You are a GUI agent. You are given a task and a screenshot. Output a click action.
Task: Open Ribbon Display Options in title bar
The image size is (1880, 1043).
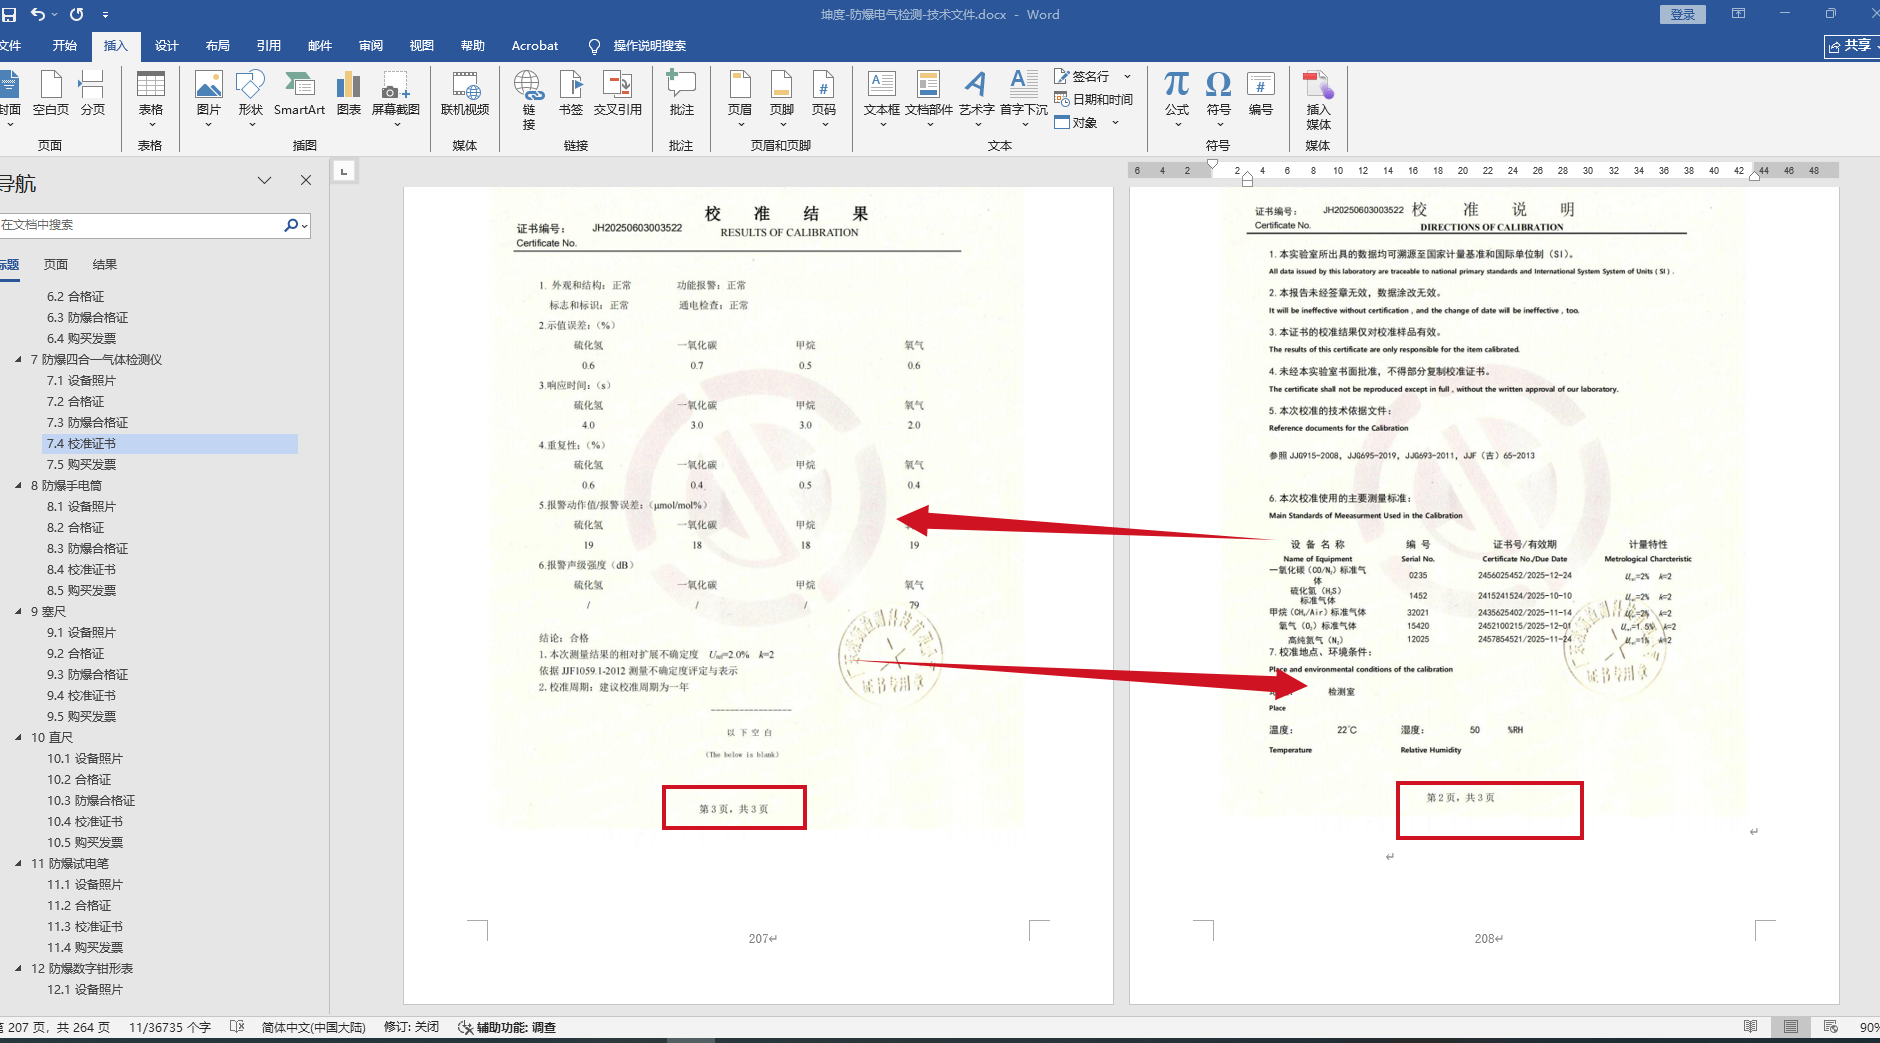coord(1739,14)
